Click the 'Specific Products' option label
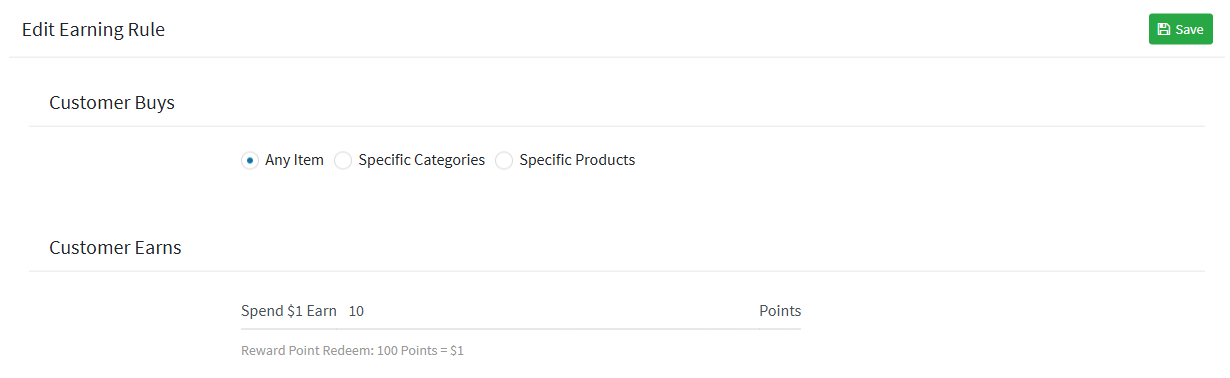 click(577, 160)
